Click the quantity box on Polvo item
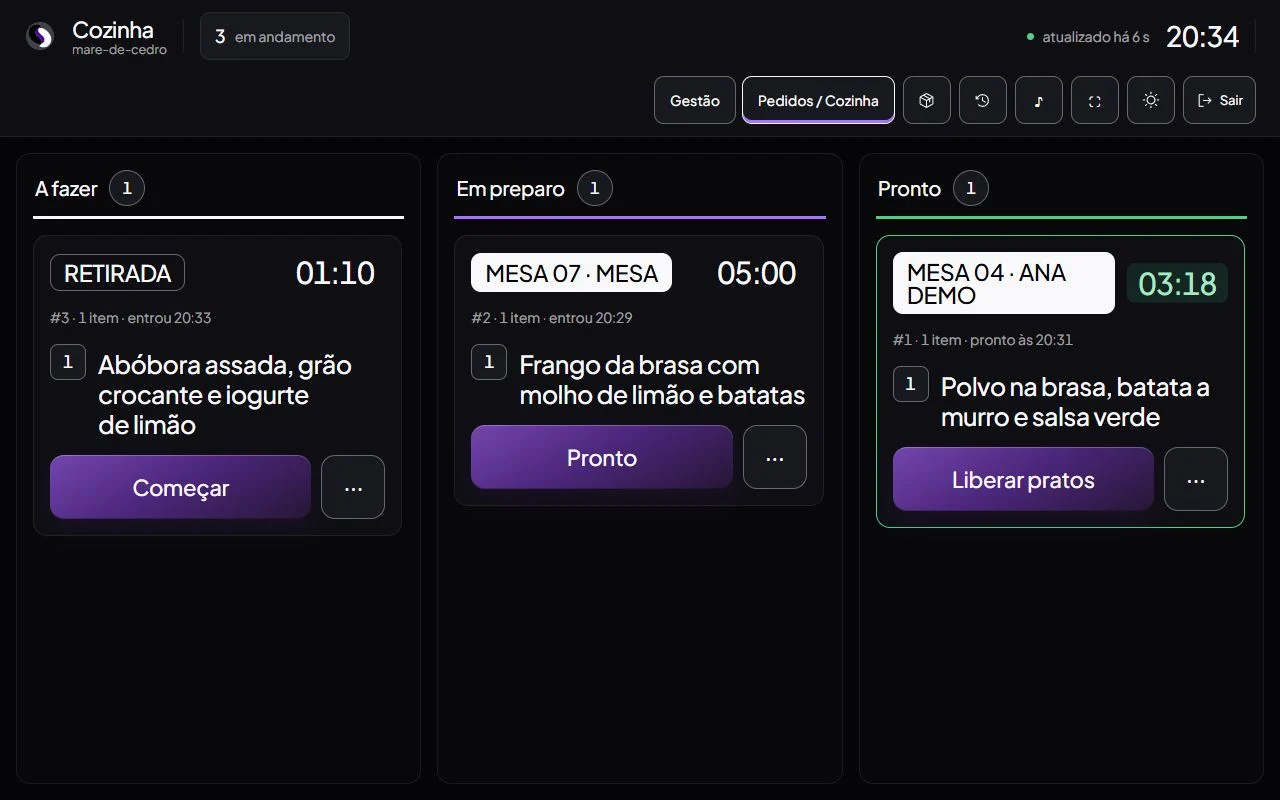This screenshot has width=1280, height=800. [911, 384]
